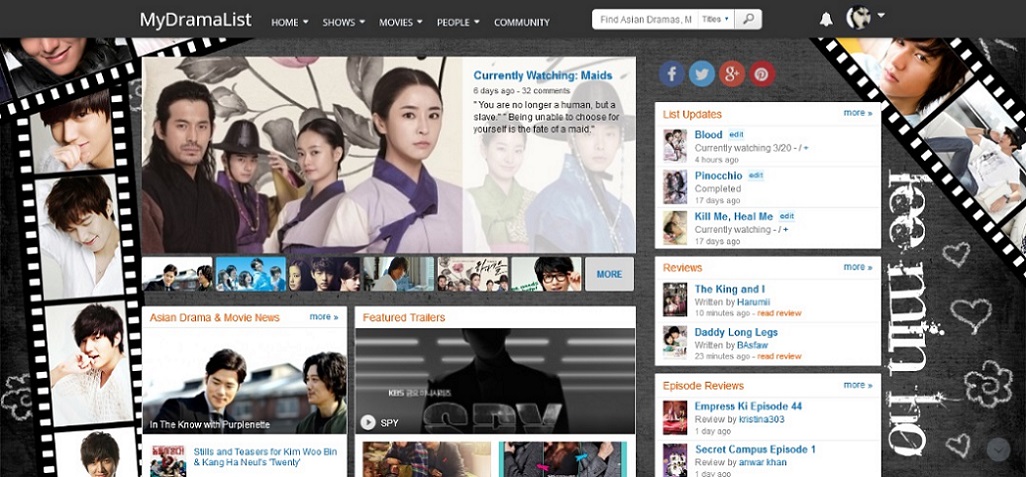Screen dimensions: 1026x477
Task: Open the Google Plus share icon
Action: (732, 73)
